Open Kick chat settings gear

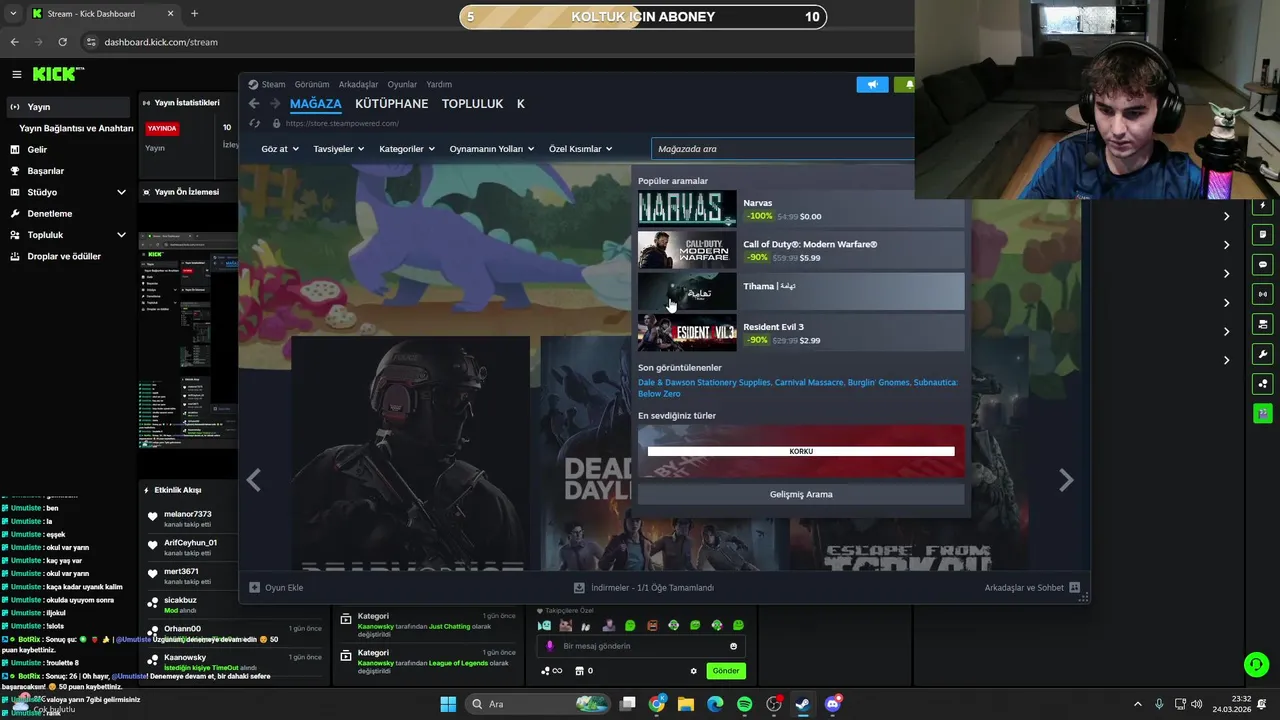click(x=693, y=671)
